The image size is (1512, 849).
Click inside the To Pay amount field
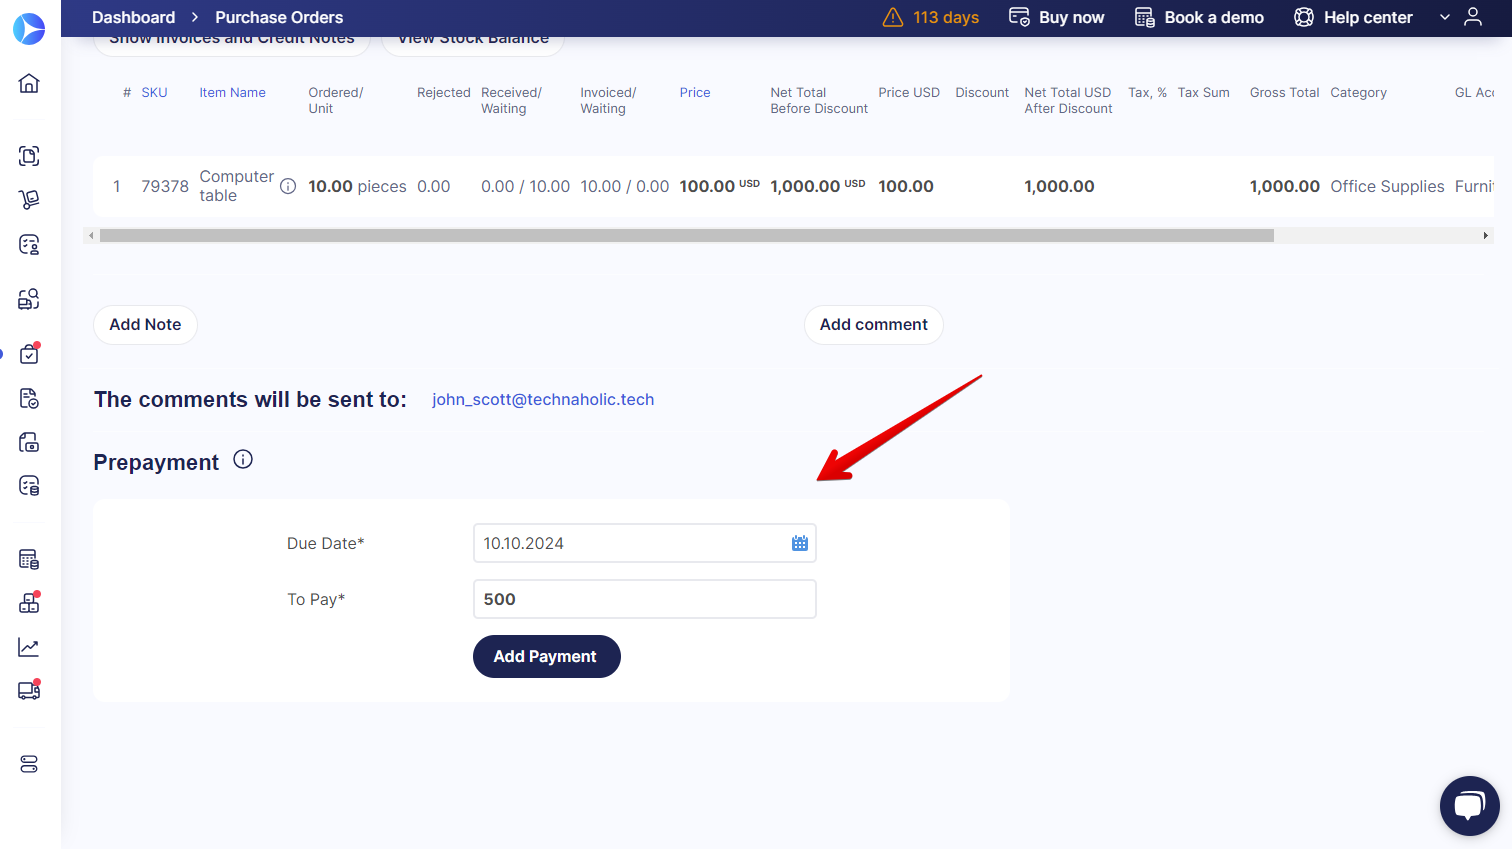tap(644, 598)
